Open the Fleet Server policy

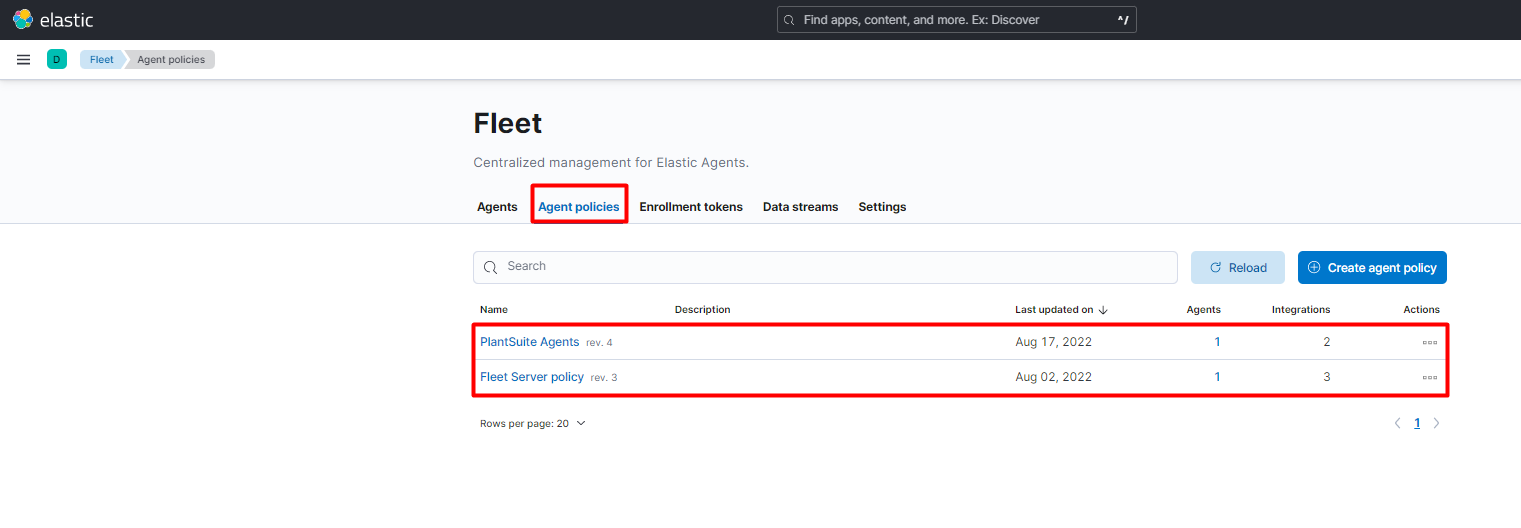coord(532,377)
